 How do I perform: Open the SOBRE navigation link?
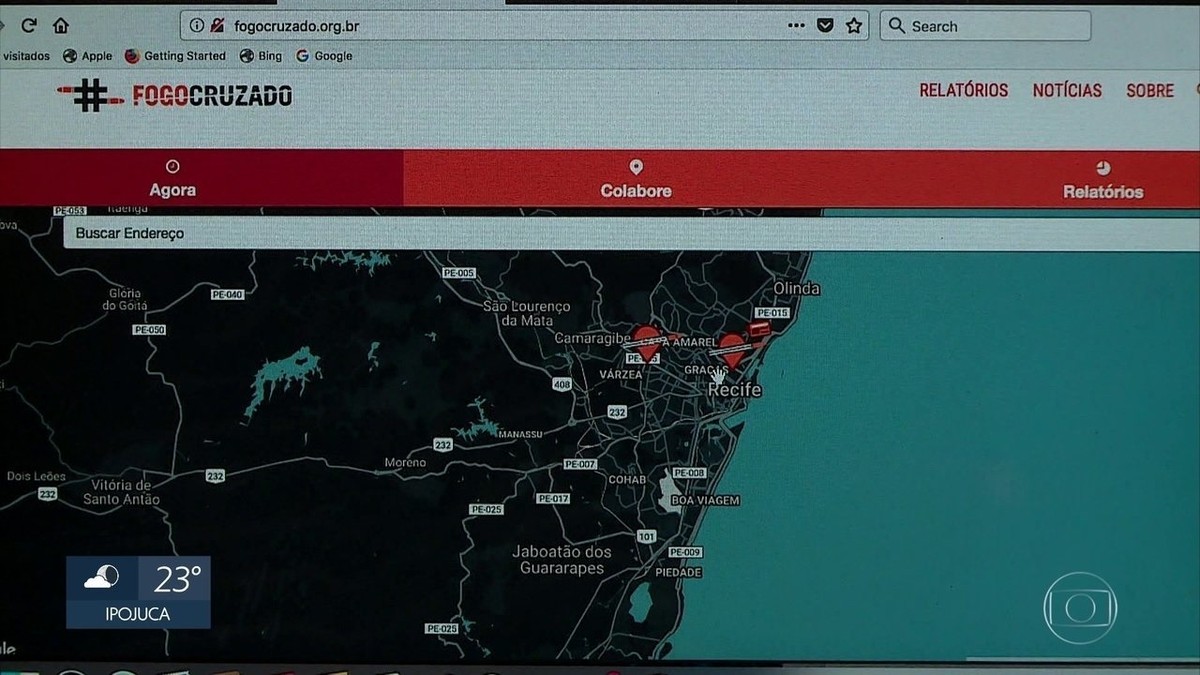(x=1150, y=90)
